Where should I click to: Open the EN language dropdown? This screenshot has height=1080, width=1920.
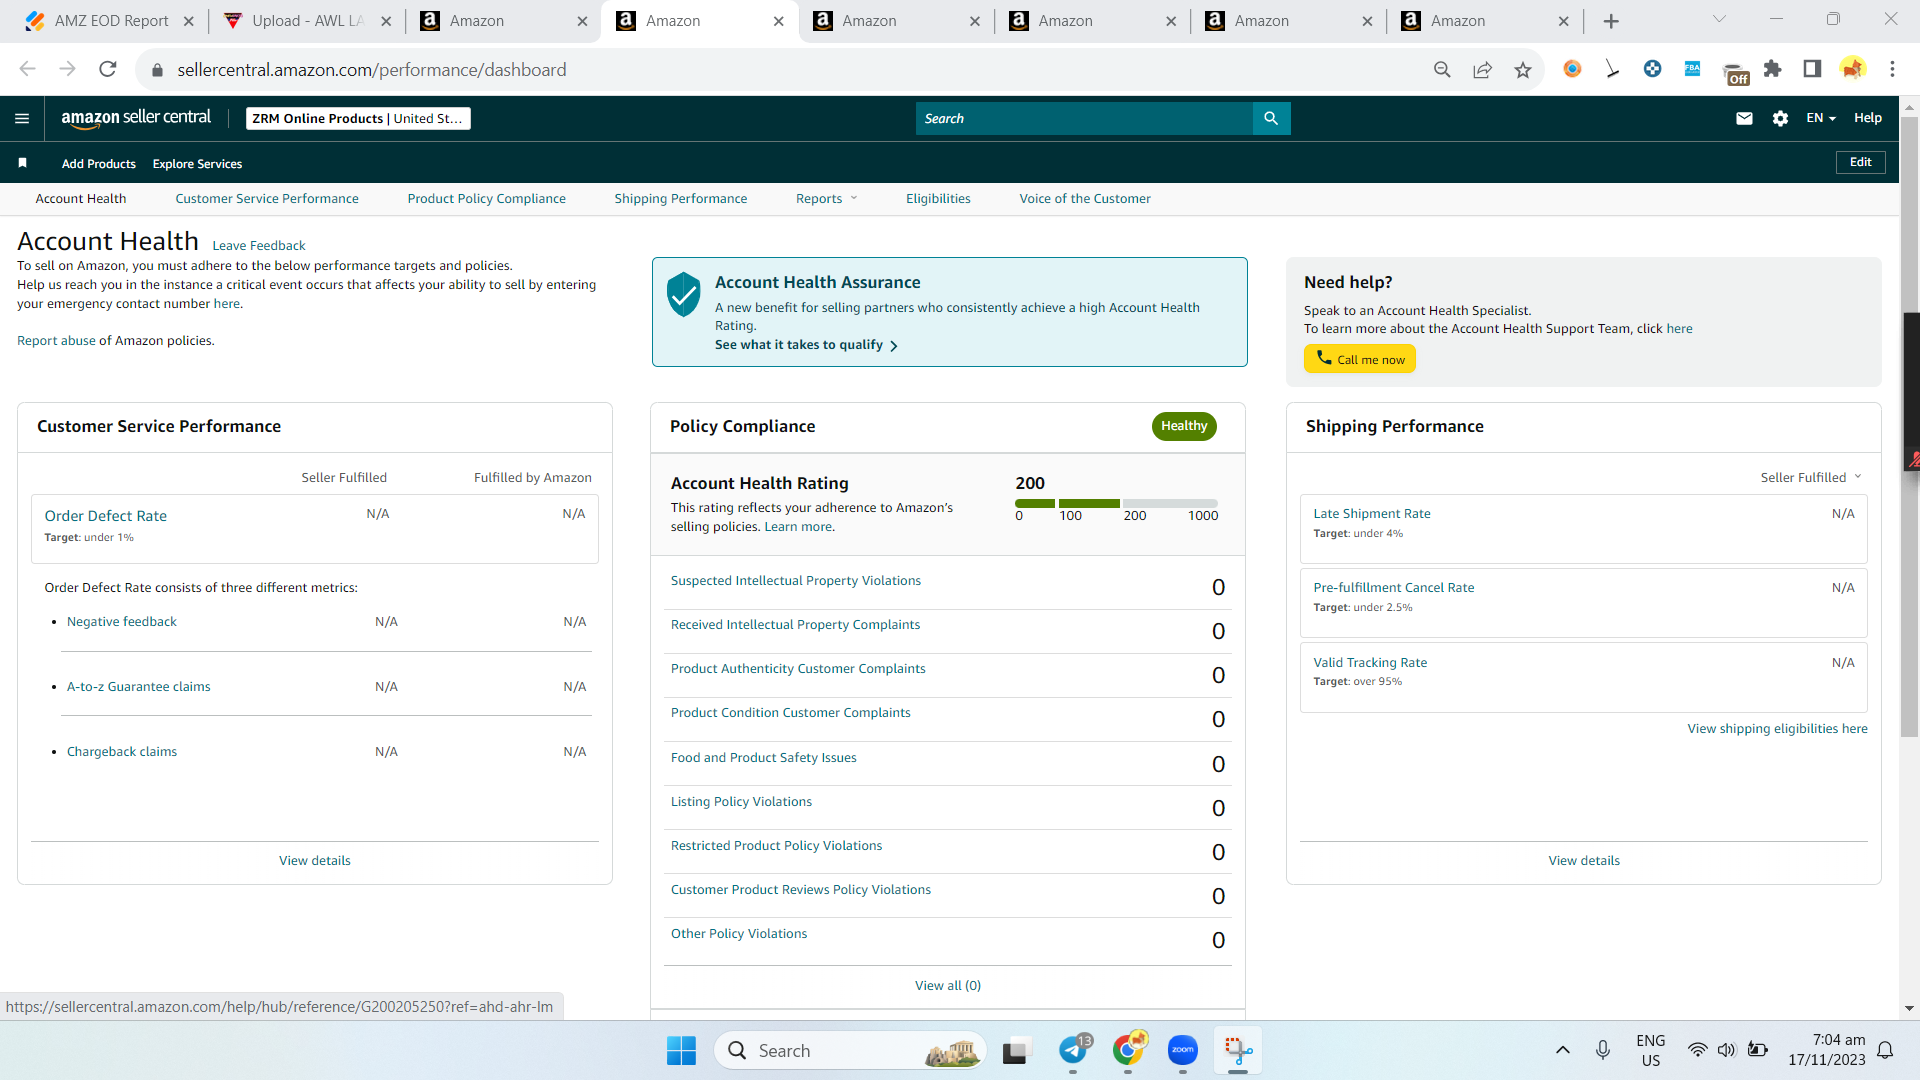[1820, 118]
